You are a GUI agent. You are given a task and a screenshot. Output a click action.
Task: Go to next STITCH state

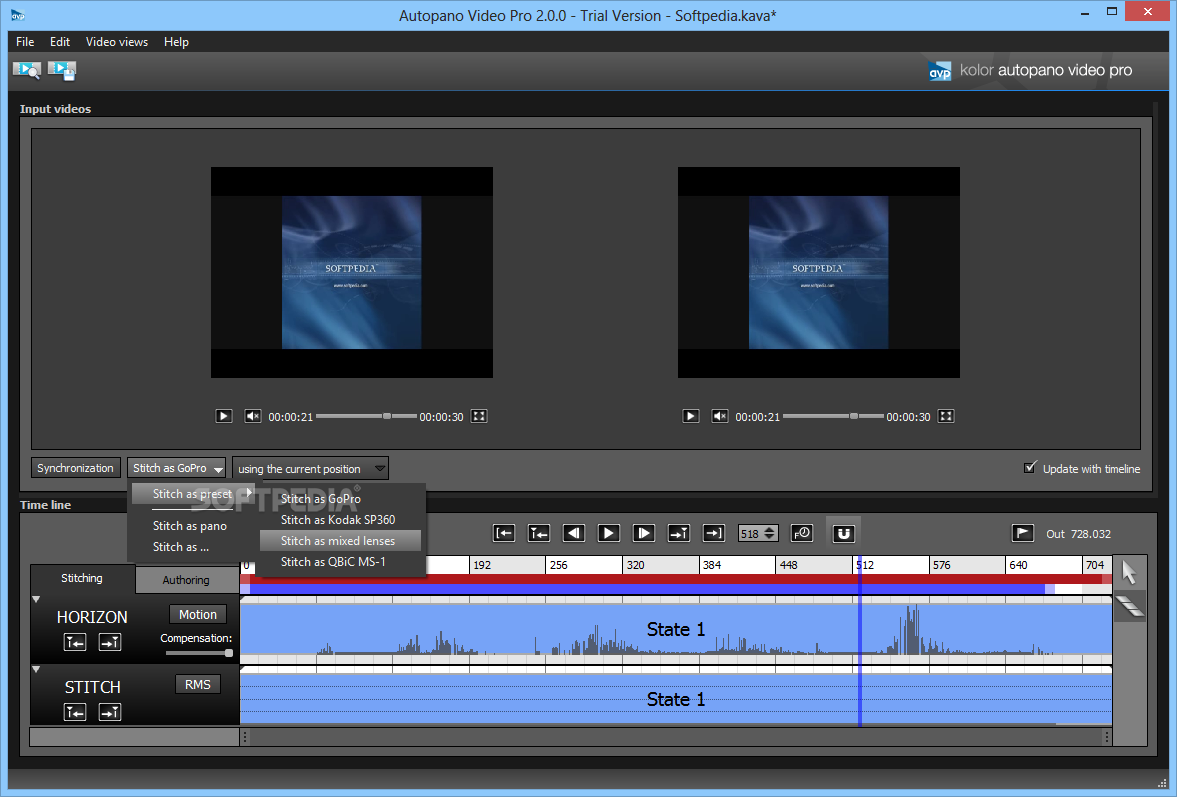tap(110, 712)
